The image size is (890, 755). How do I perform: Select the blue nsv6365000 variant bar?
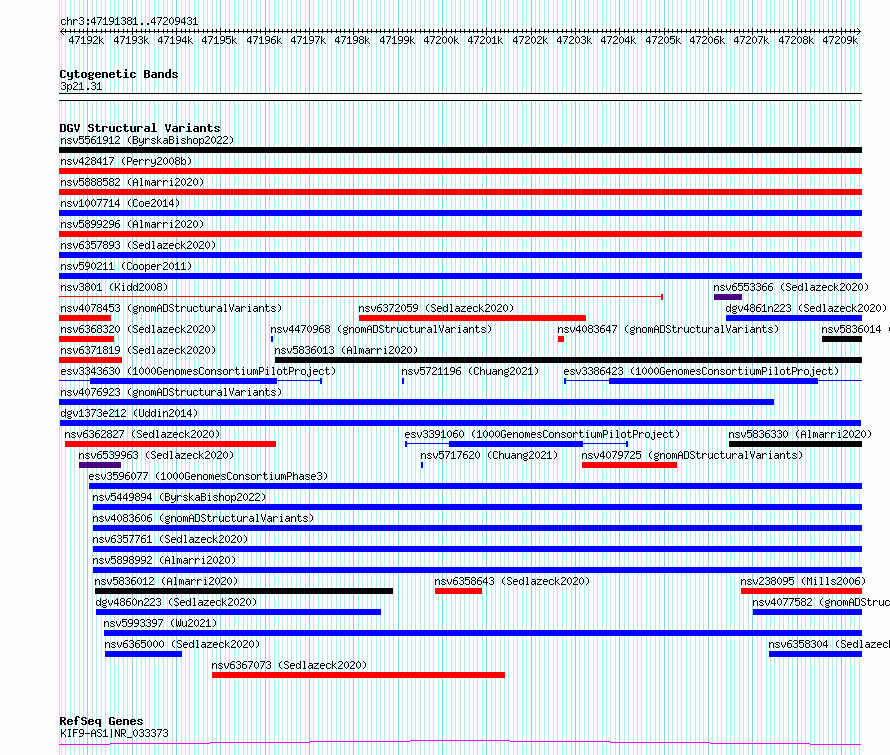144,654
